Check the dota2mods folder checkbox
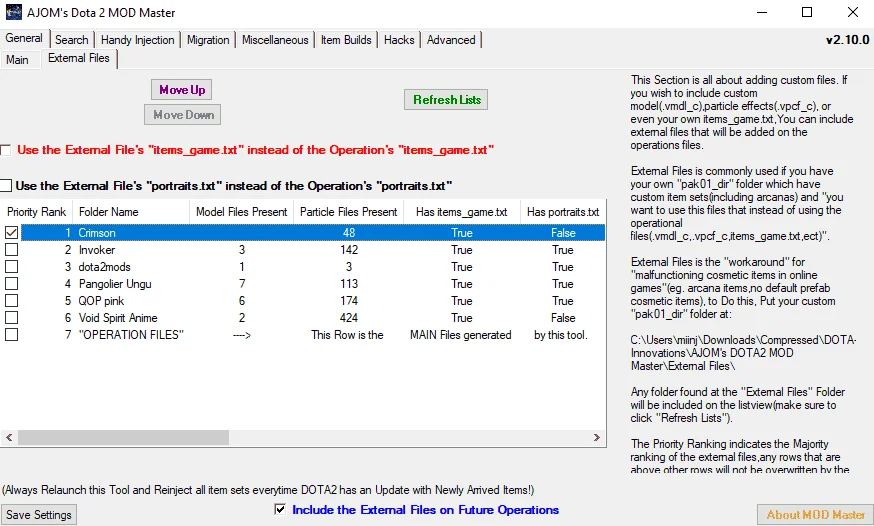Viewport: 874px width, 526px height. click(x=11, y=266)
